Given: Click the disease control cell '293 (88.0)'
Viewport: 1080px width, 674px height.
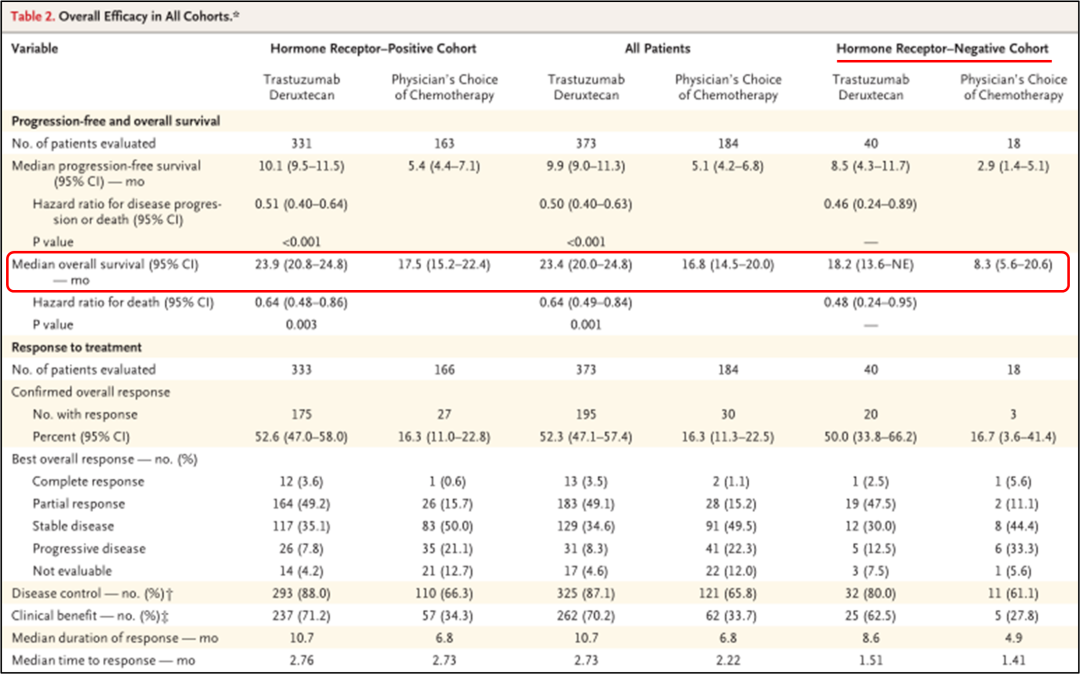Looking at the screenshot, I should tap(301, 593).
